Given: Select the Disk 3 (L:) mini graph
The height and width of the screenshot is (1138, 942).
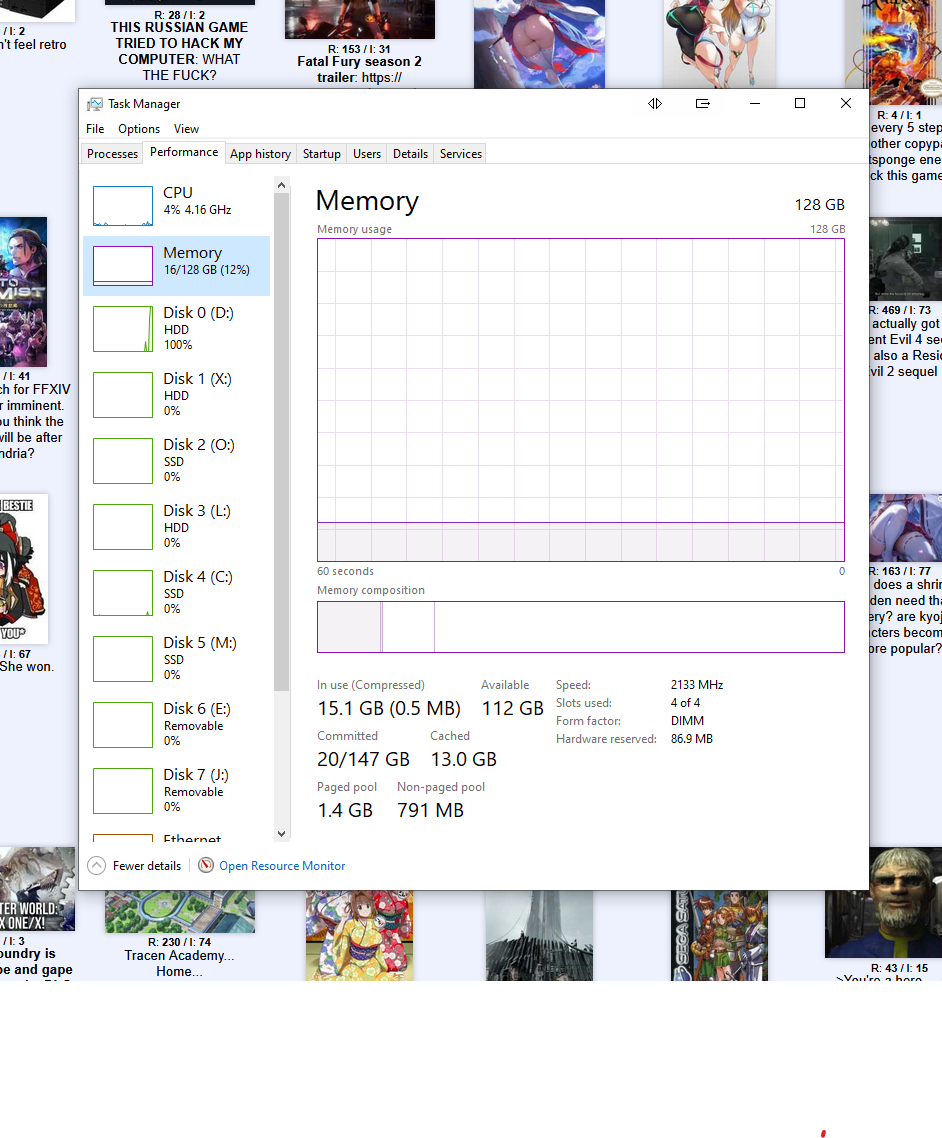Looking at the screenshot, I should point(123,527).
